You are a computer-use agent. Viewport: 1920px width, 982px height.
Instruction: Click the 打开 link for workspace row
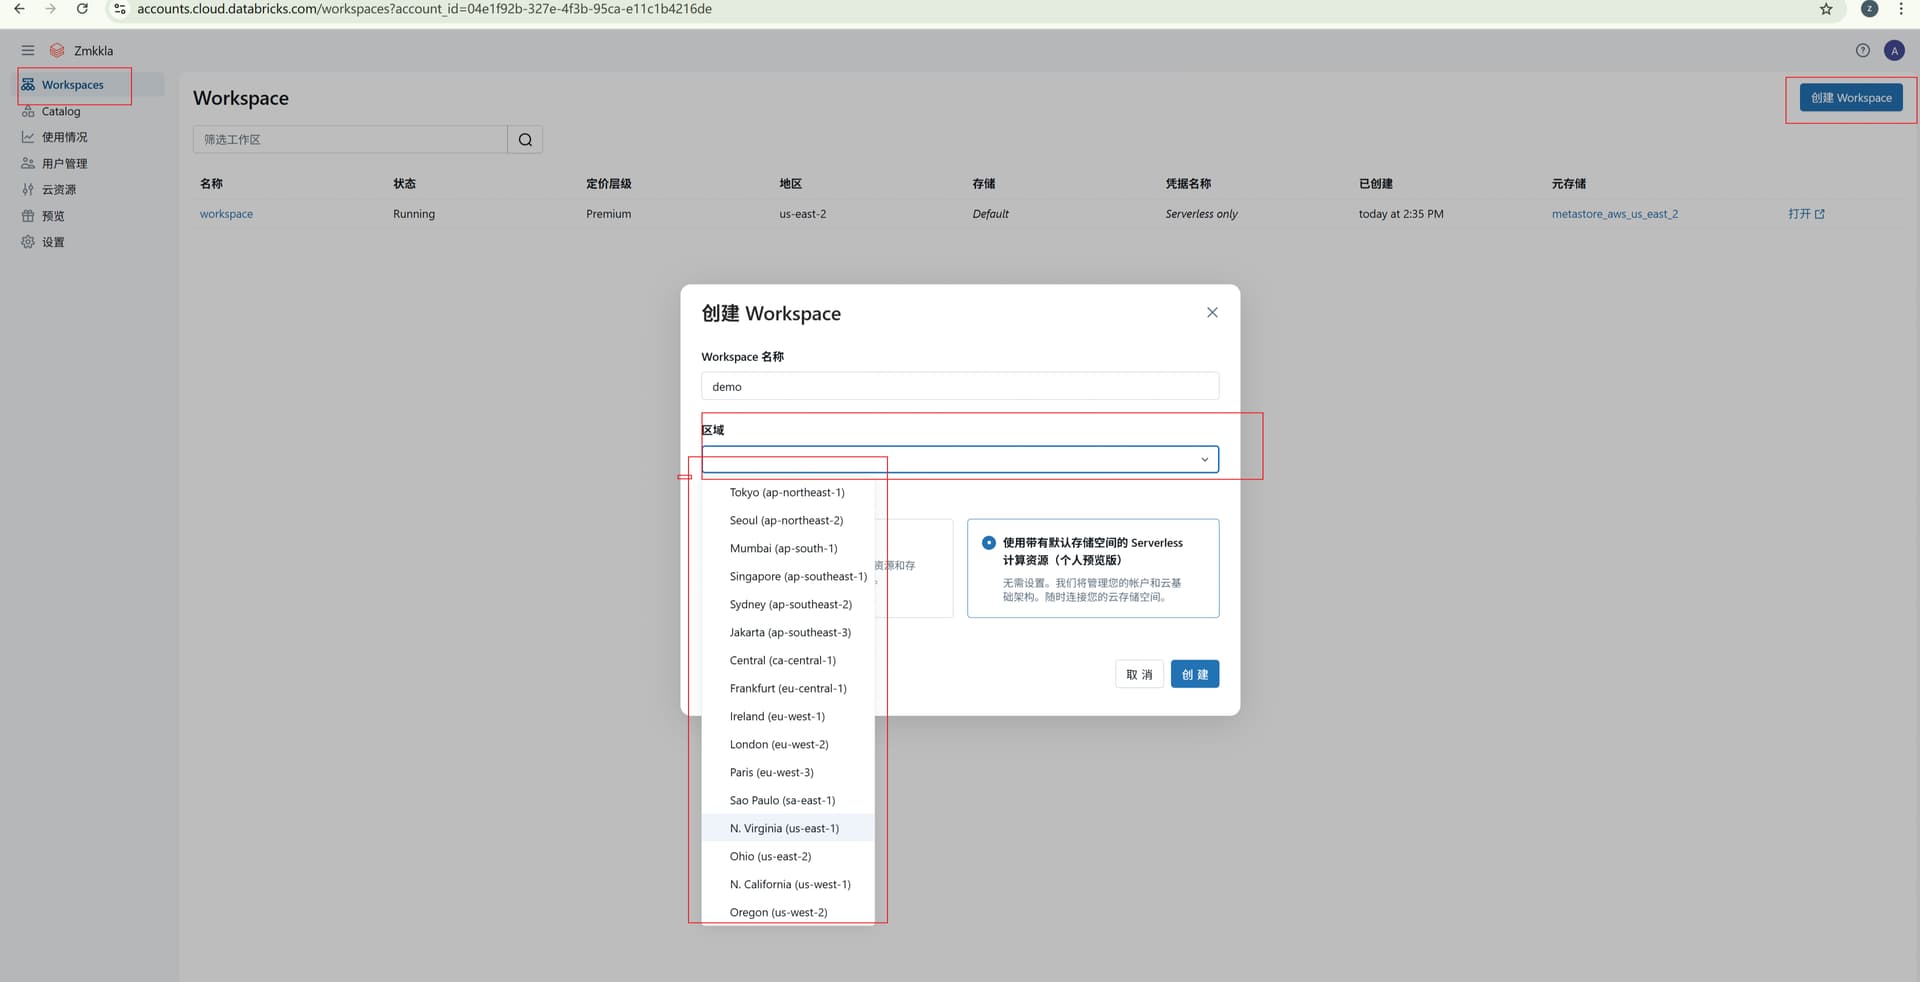[x=1806, y=214]
